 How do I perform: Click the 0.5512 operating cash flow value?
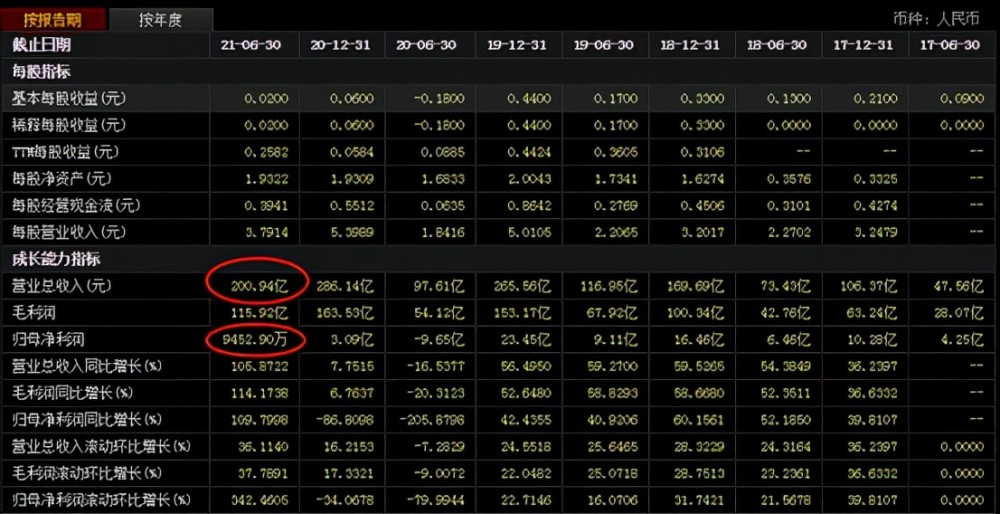click(353, 206)
